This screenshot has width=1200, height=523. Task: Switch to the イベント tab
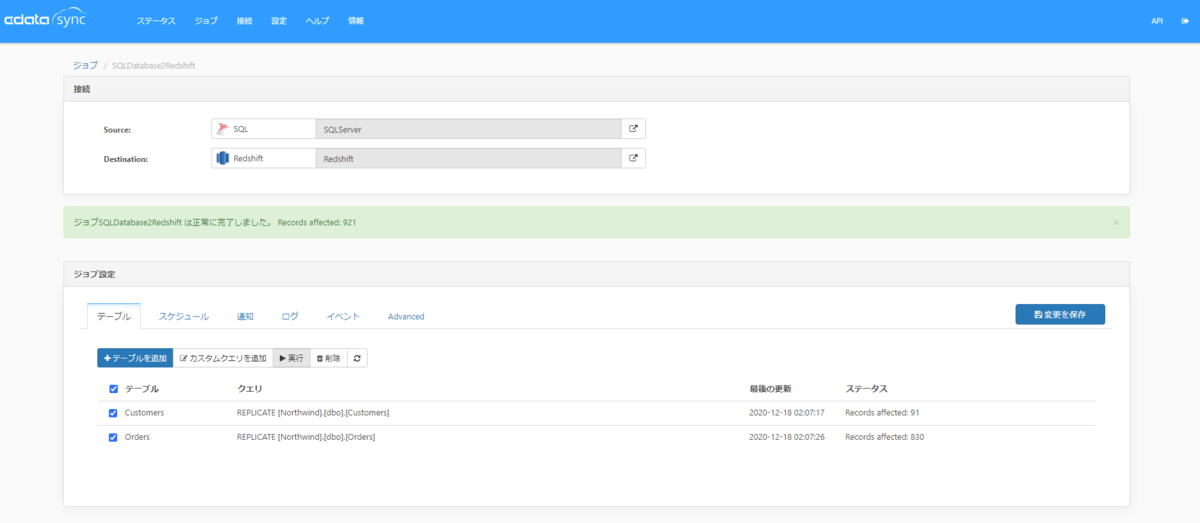[343, 316]
